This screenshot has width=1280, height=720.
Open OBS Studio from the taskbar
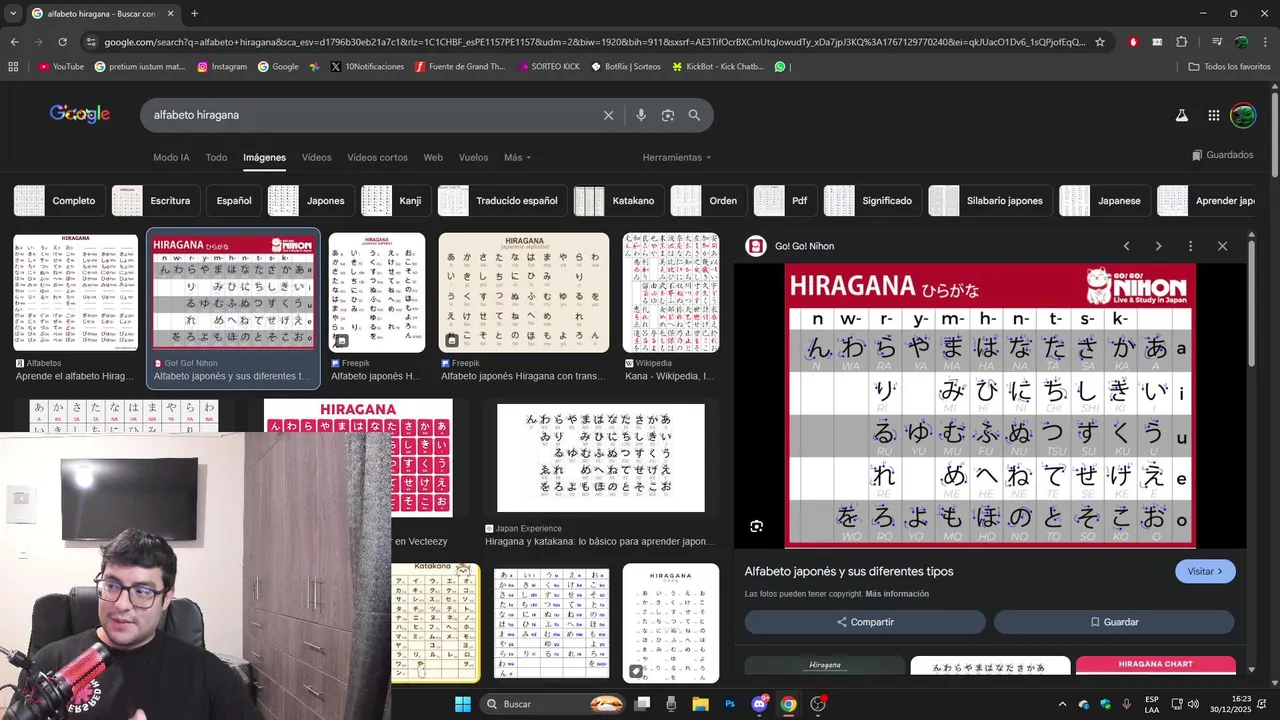click(818, 704)
